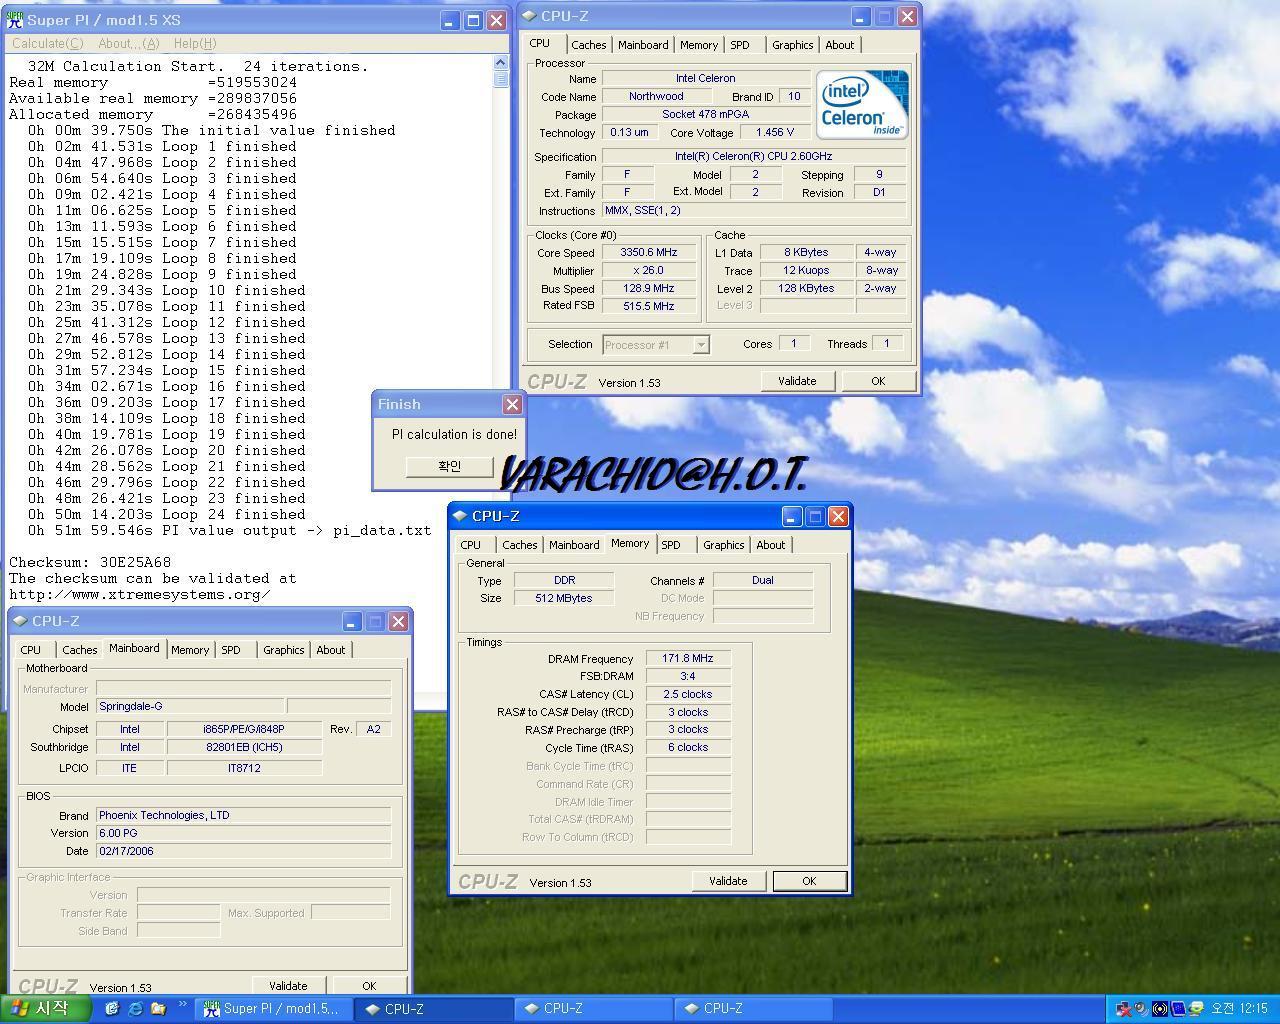Click the speaker volume tray icon
The width and height of the screenshot is (1280, 1024).
(x=1142, y=1009)
